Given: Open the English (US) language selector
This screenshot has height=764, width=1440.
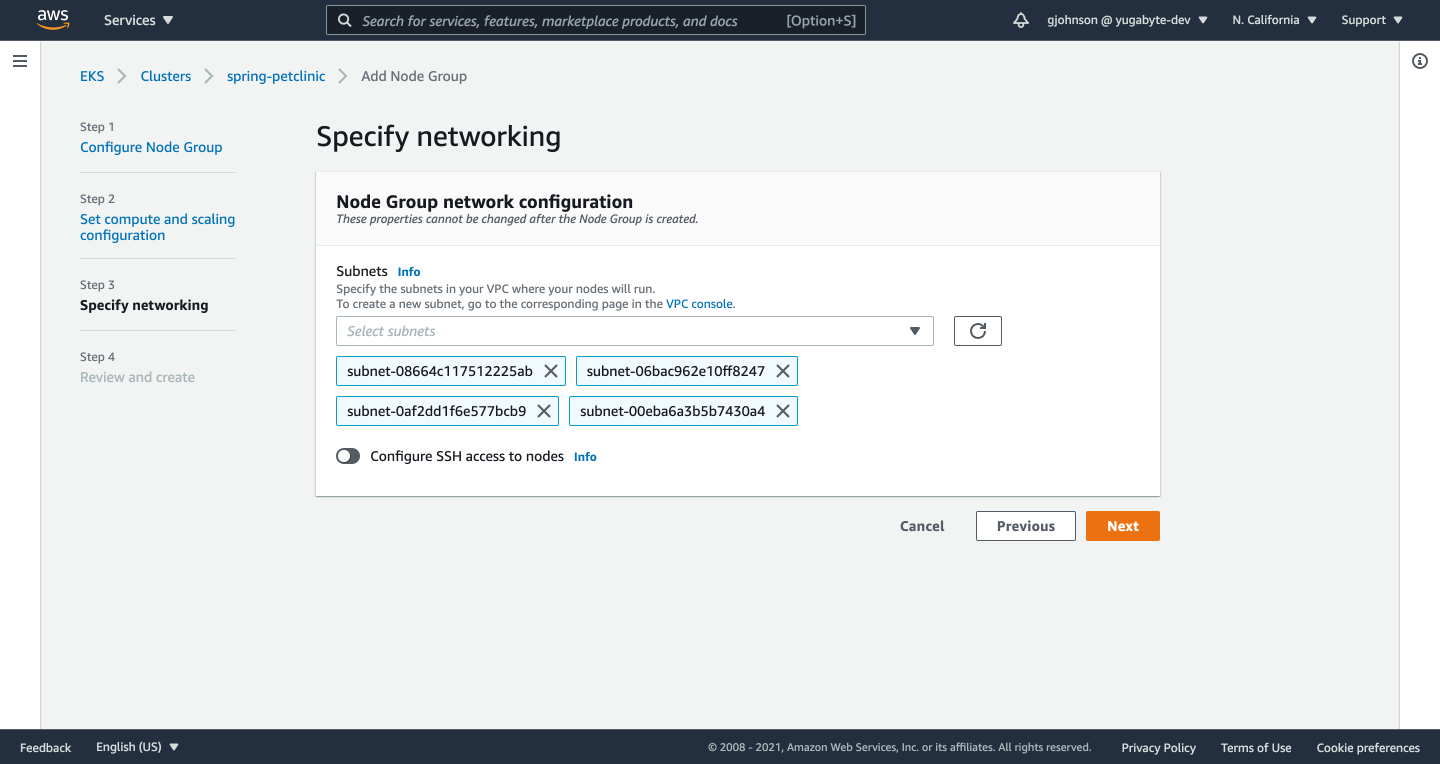Looking at the screenshot, I should [137, 746].
